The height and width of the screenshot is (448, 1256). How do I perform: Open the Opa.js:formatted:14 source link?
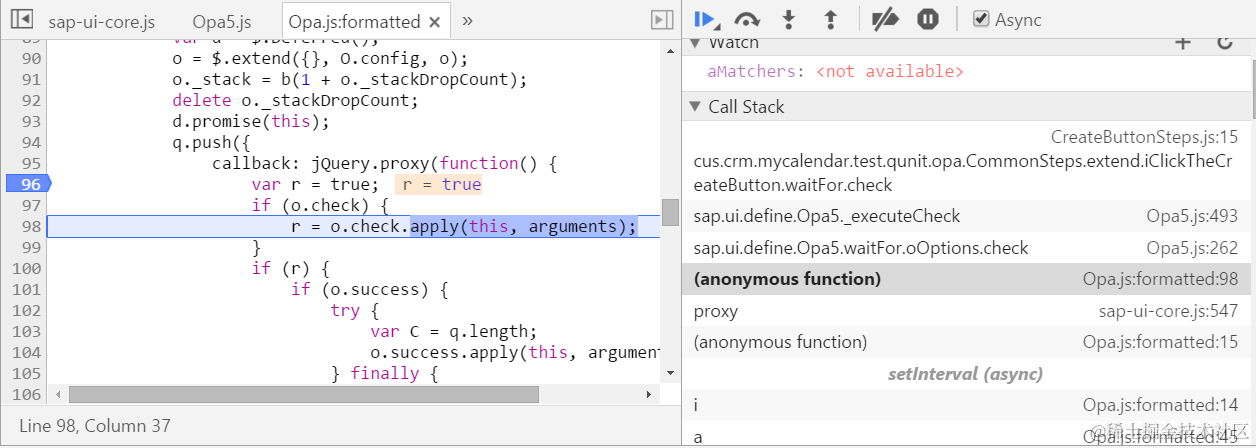pos(1160,405)
